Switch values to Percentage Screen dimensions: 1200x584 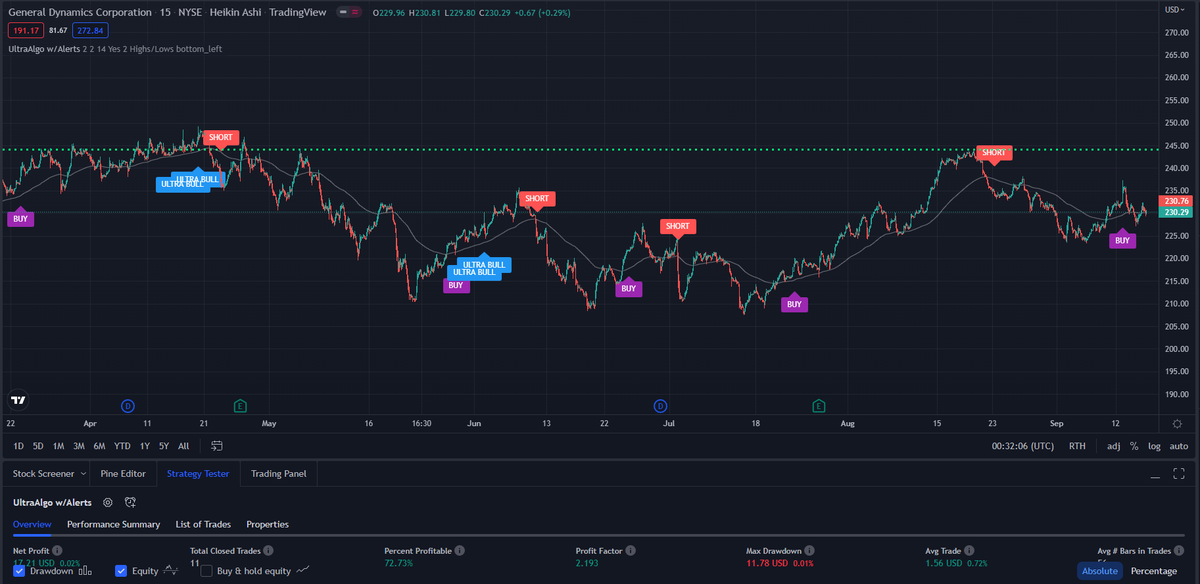click(x=1154, y=571)
